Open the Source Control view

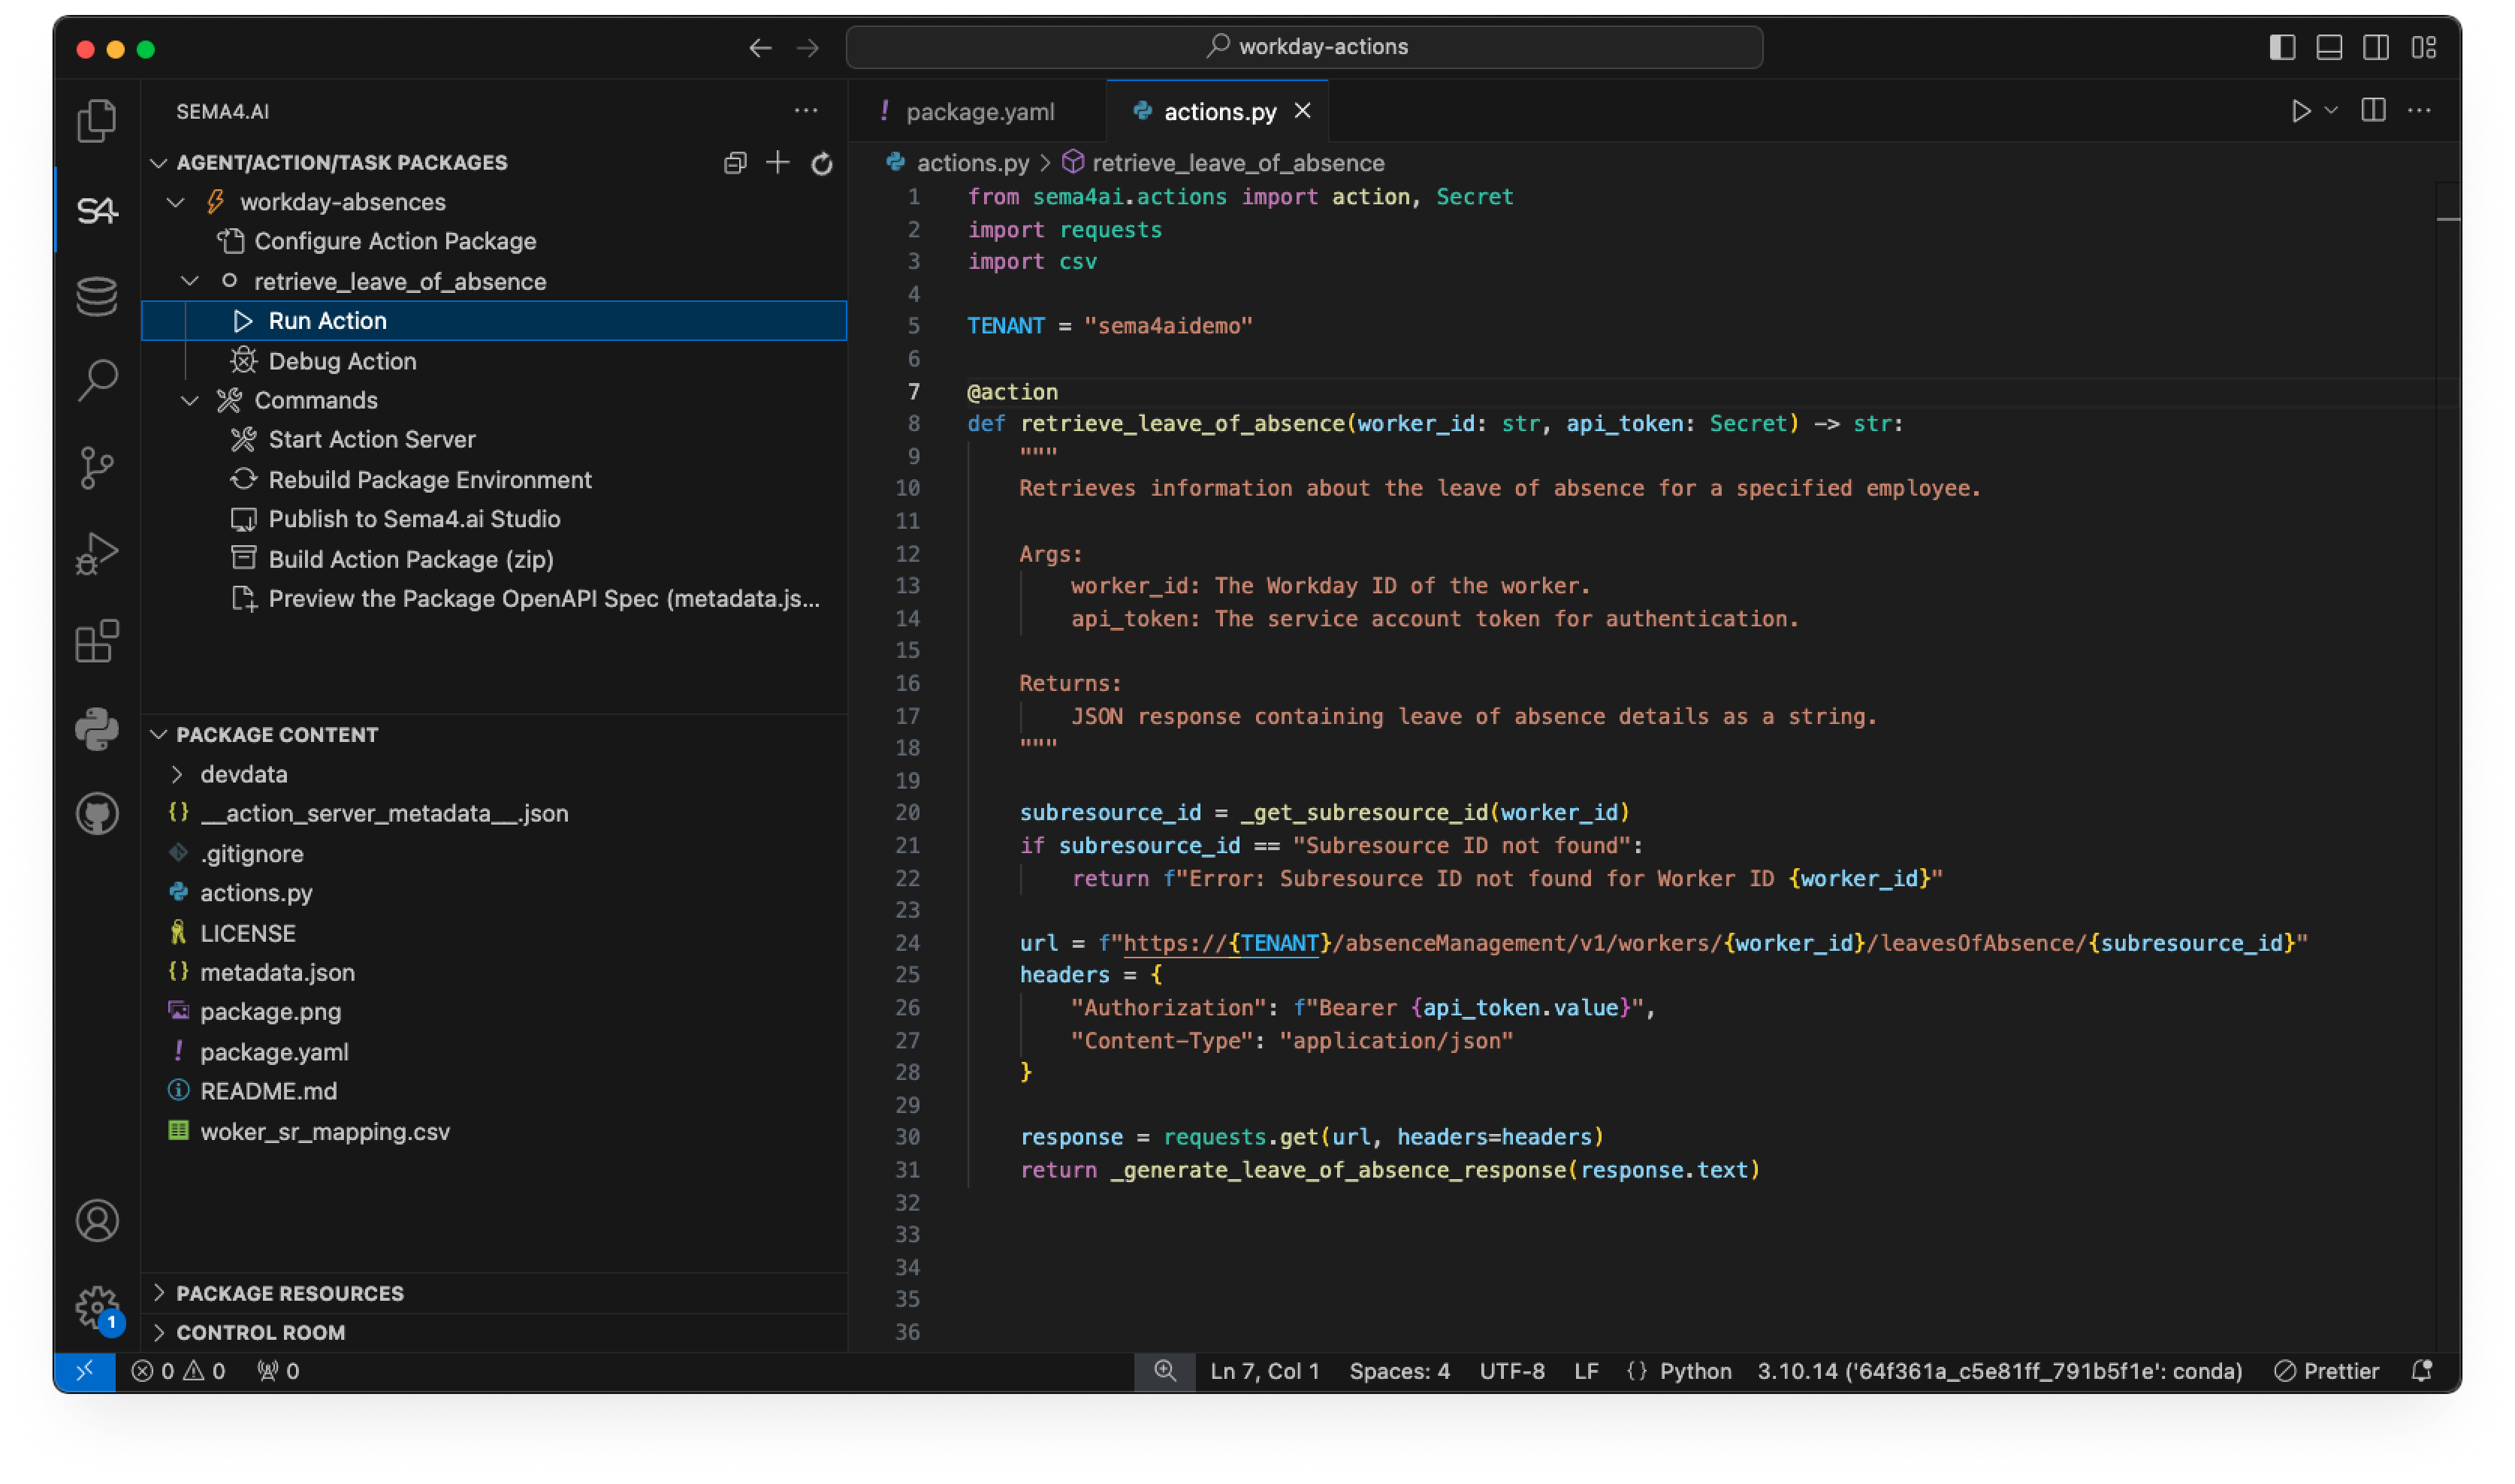97,468
